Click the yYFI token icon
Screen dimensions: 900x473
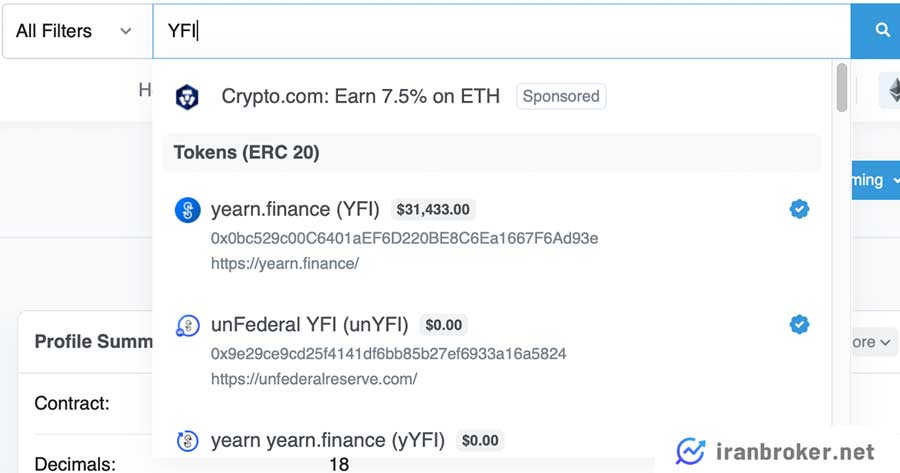(x=187, y=441)
